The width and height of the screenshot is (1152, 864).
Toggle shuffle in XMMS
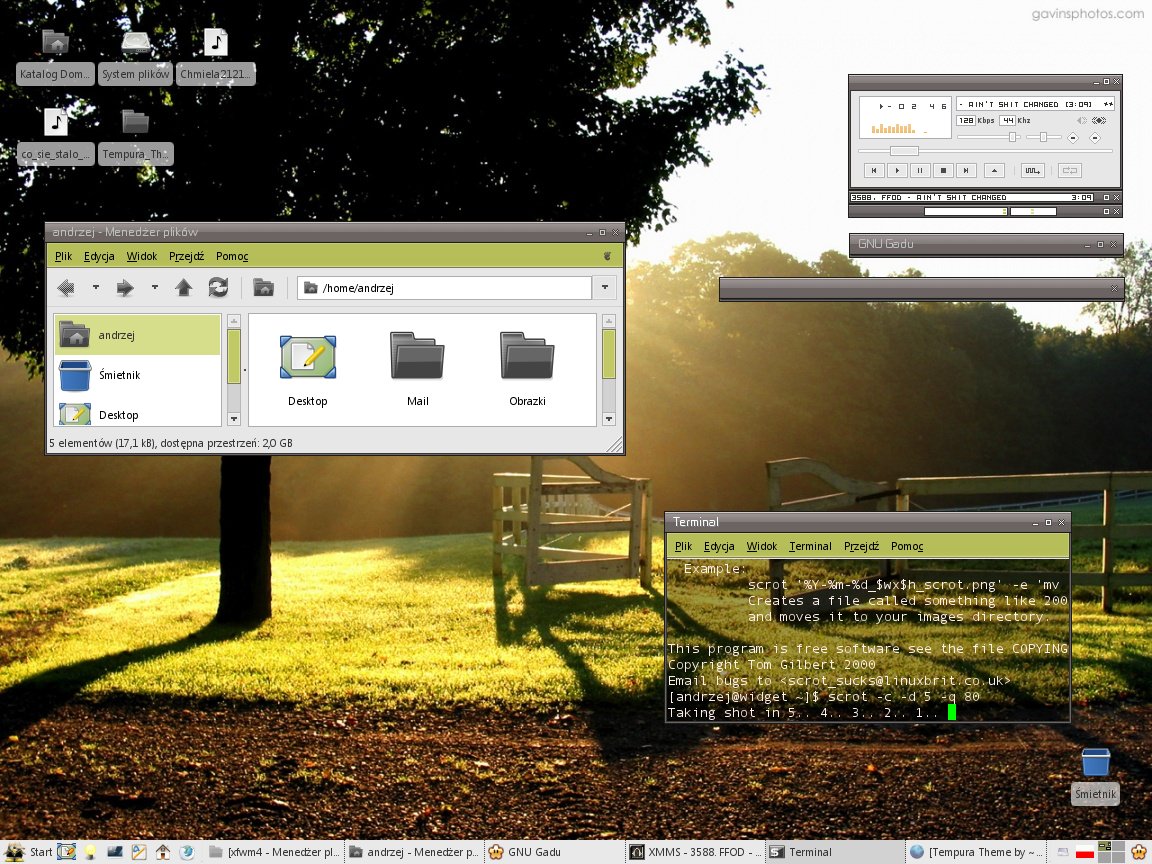pos(1032,170)
